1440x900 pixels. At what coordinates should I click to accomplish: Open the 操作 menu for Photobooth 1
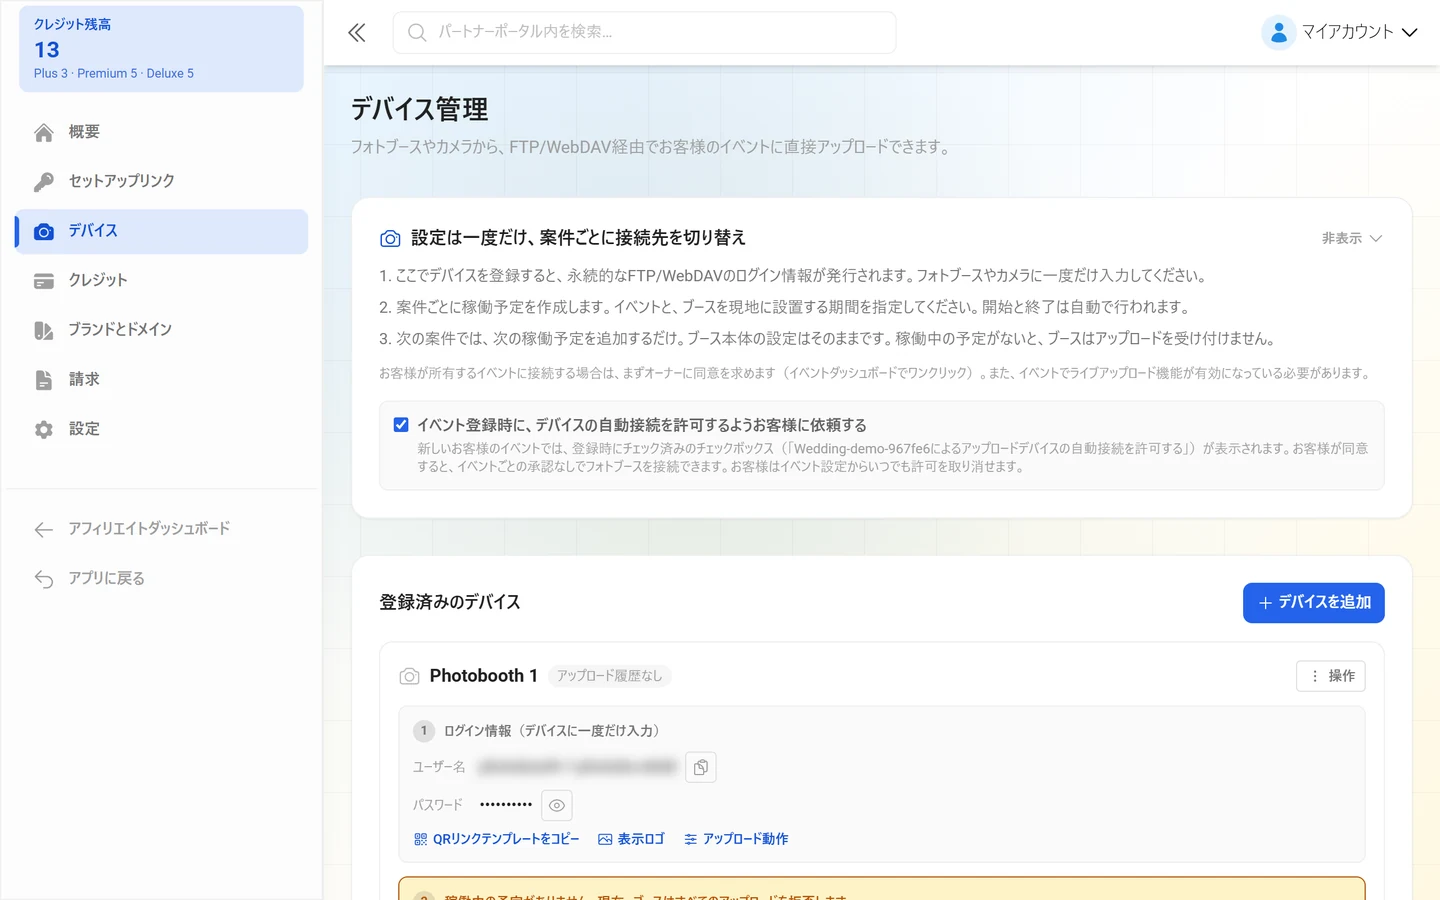(x=1331, y=676)
